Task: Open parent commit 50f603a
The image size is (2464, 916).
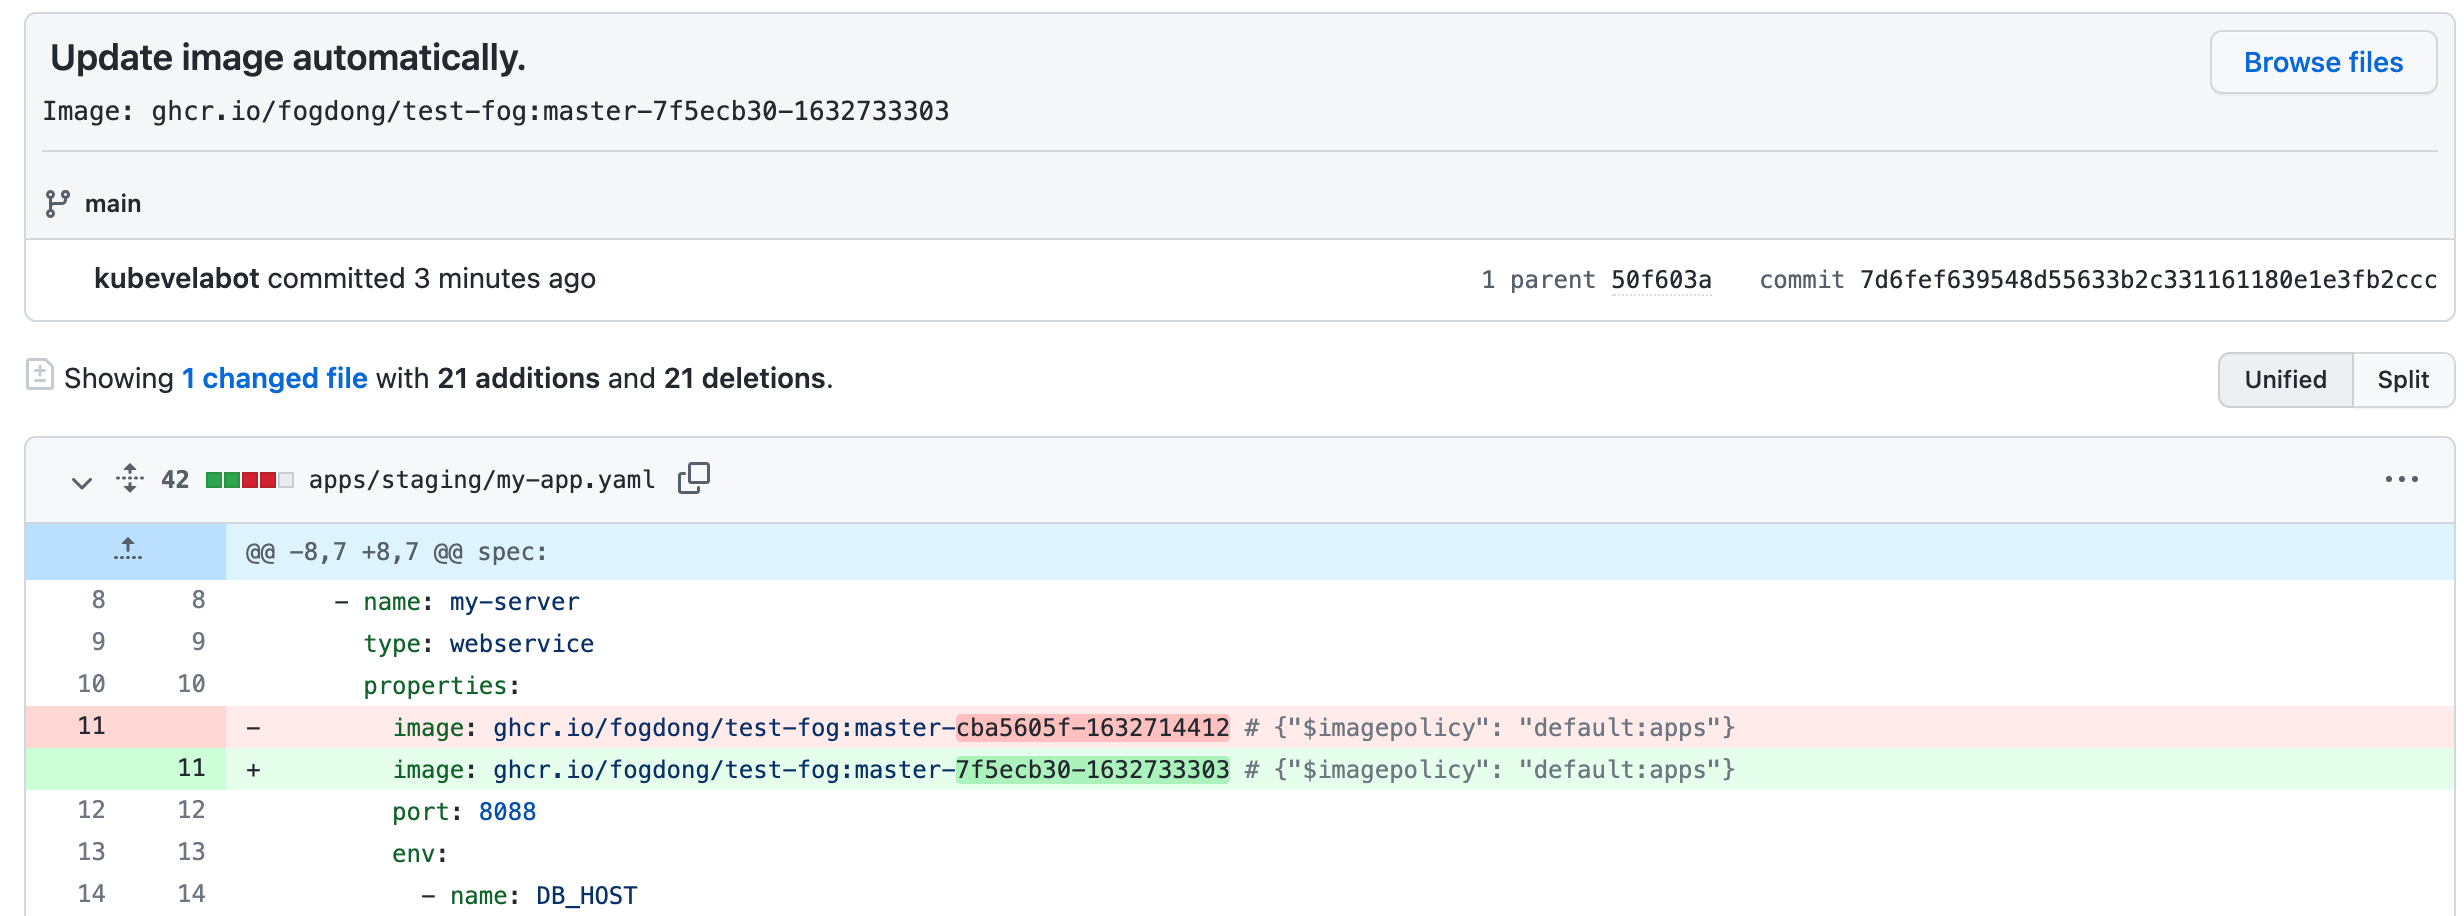Action: 1660,280
